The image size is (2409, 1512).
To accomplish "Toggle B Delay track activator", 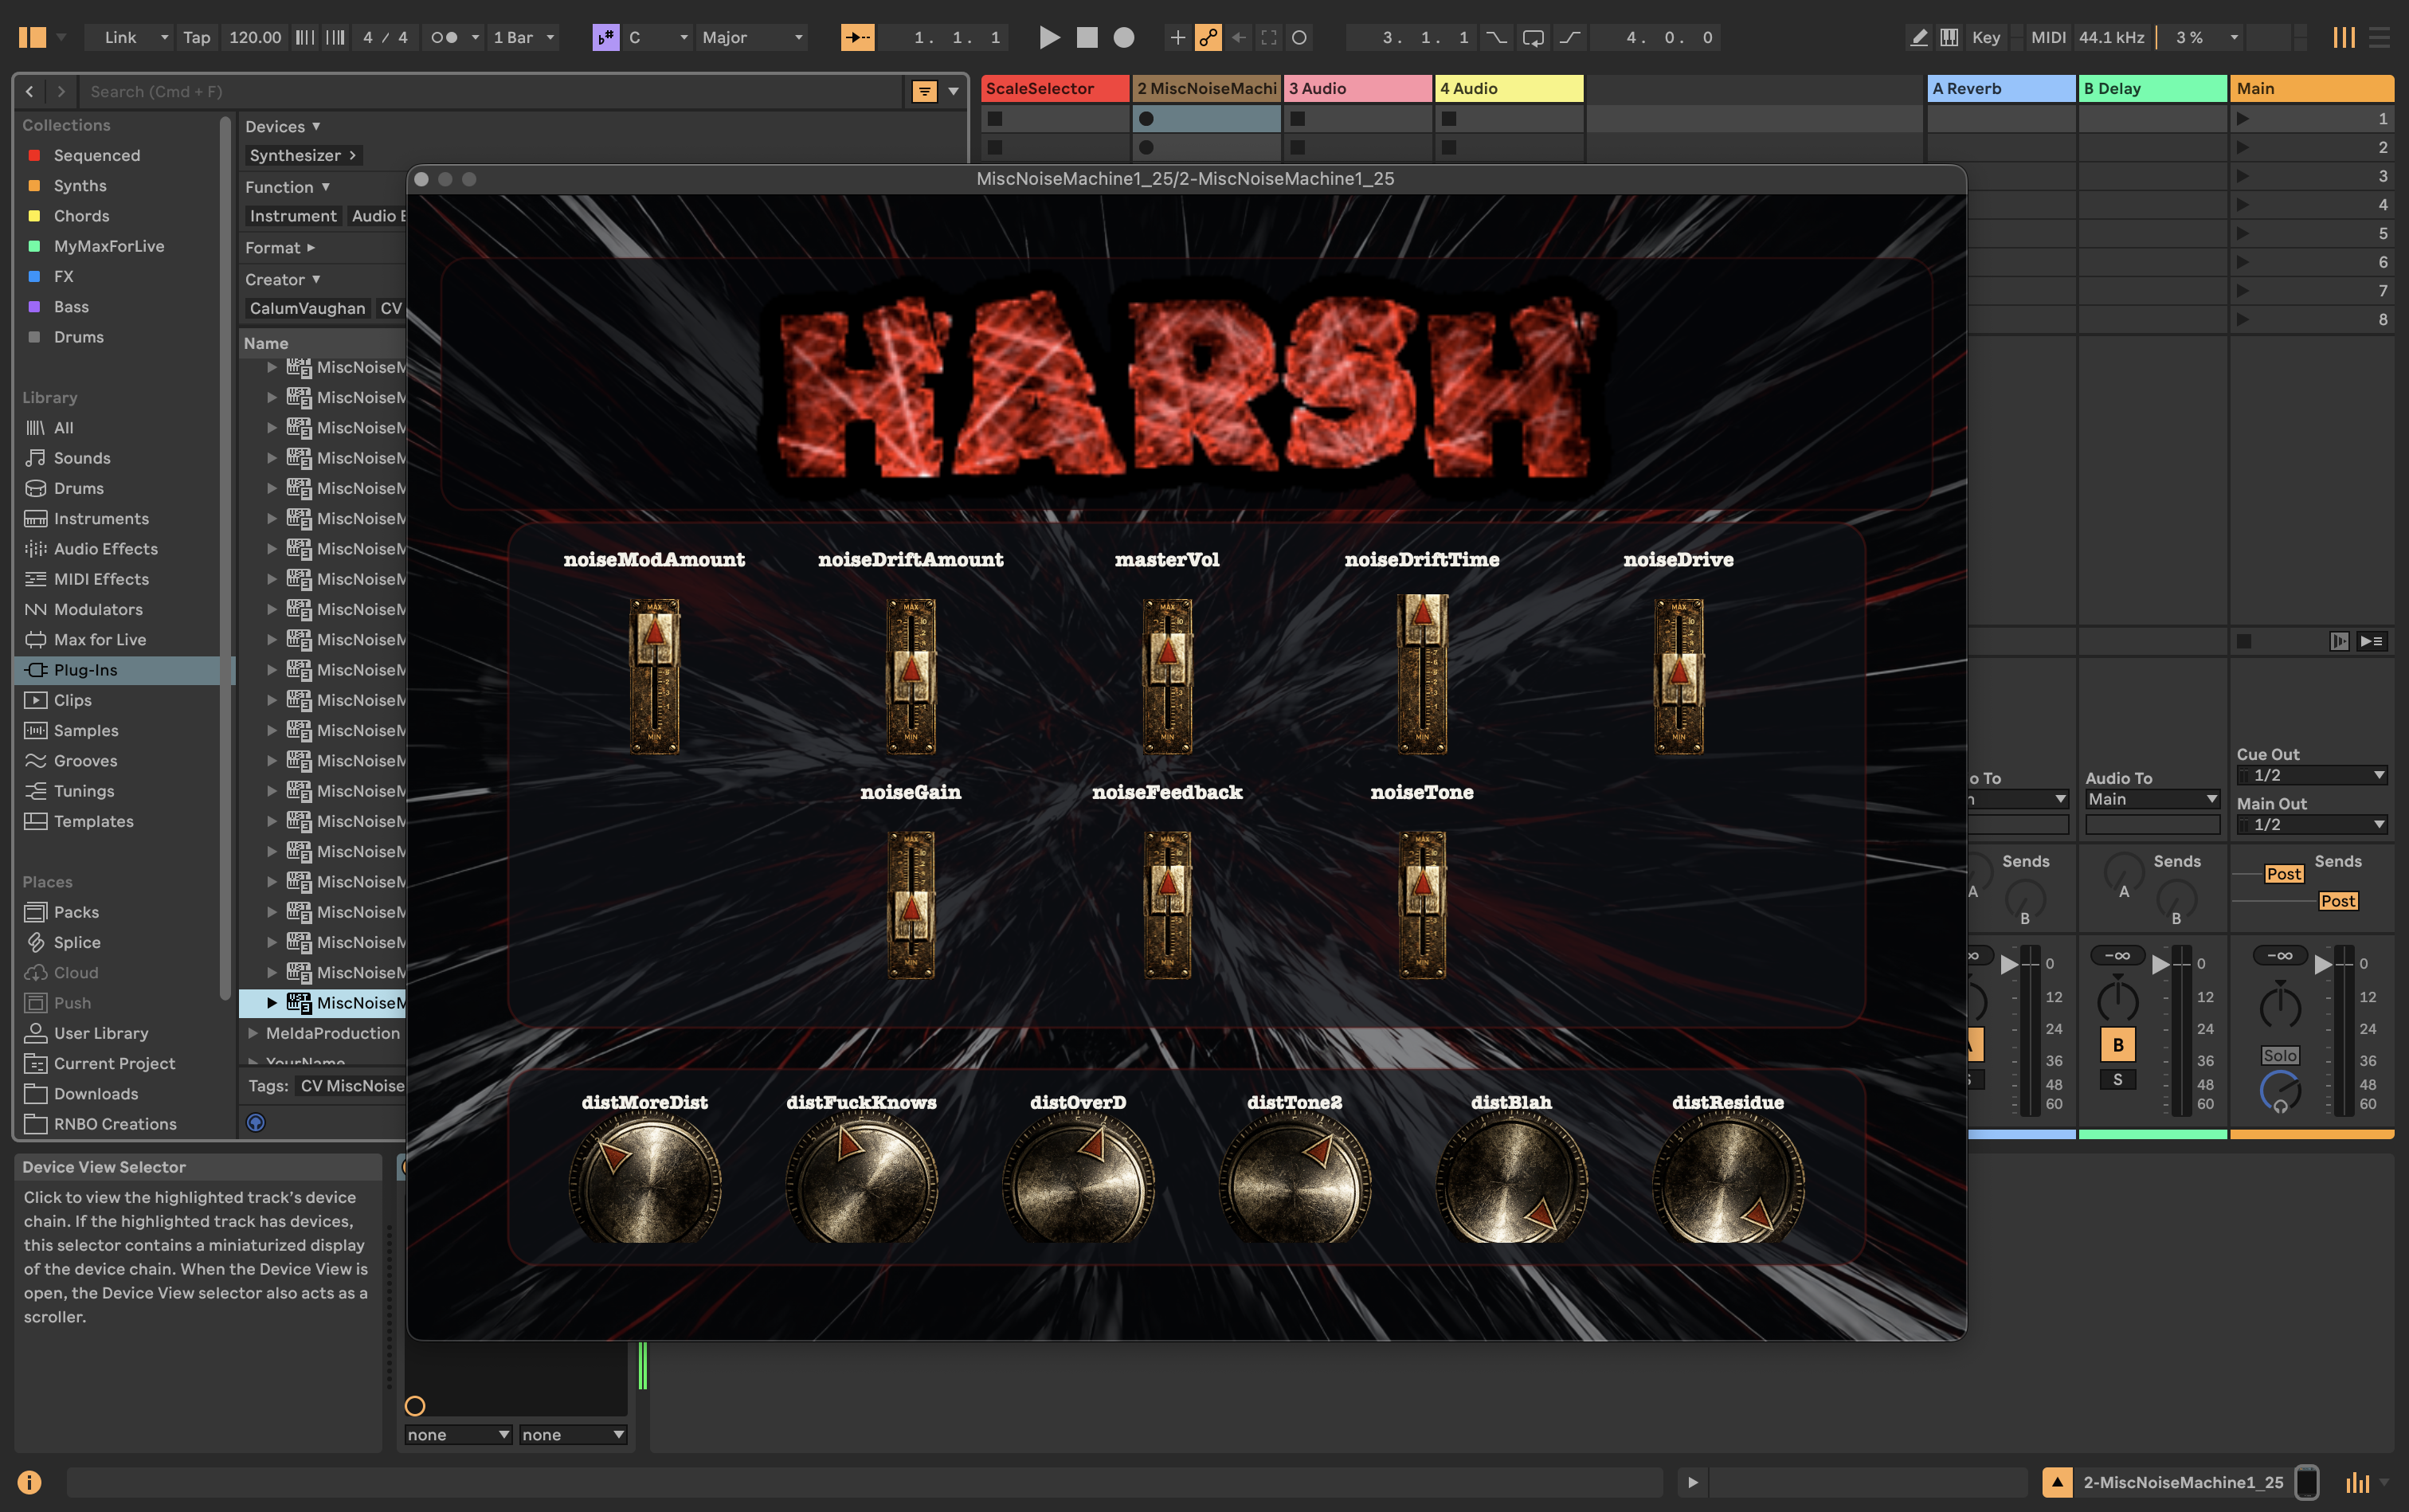I will 2118,1045.
